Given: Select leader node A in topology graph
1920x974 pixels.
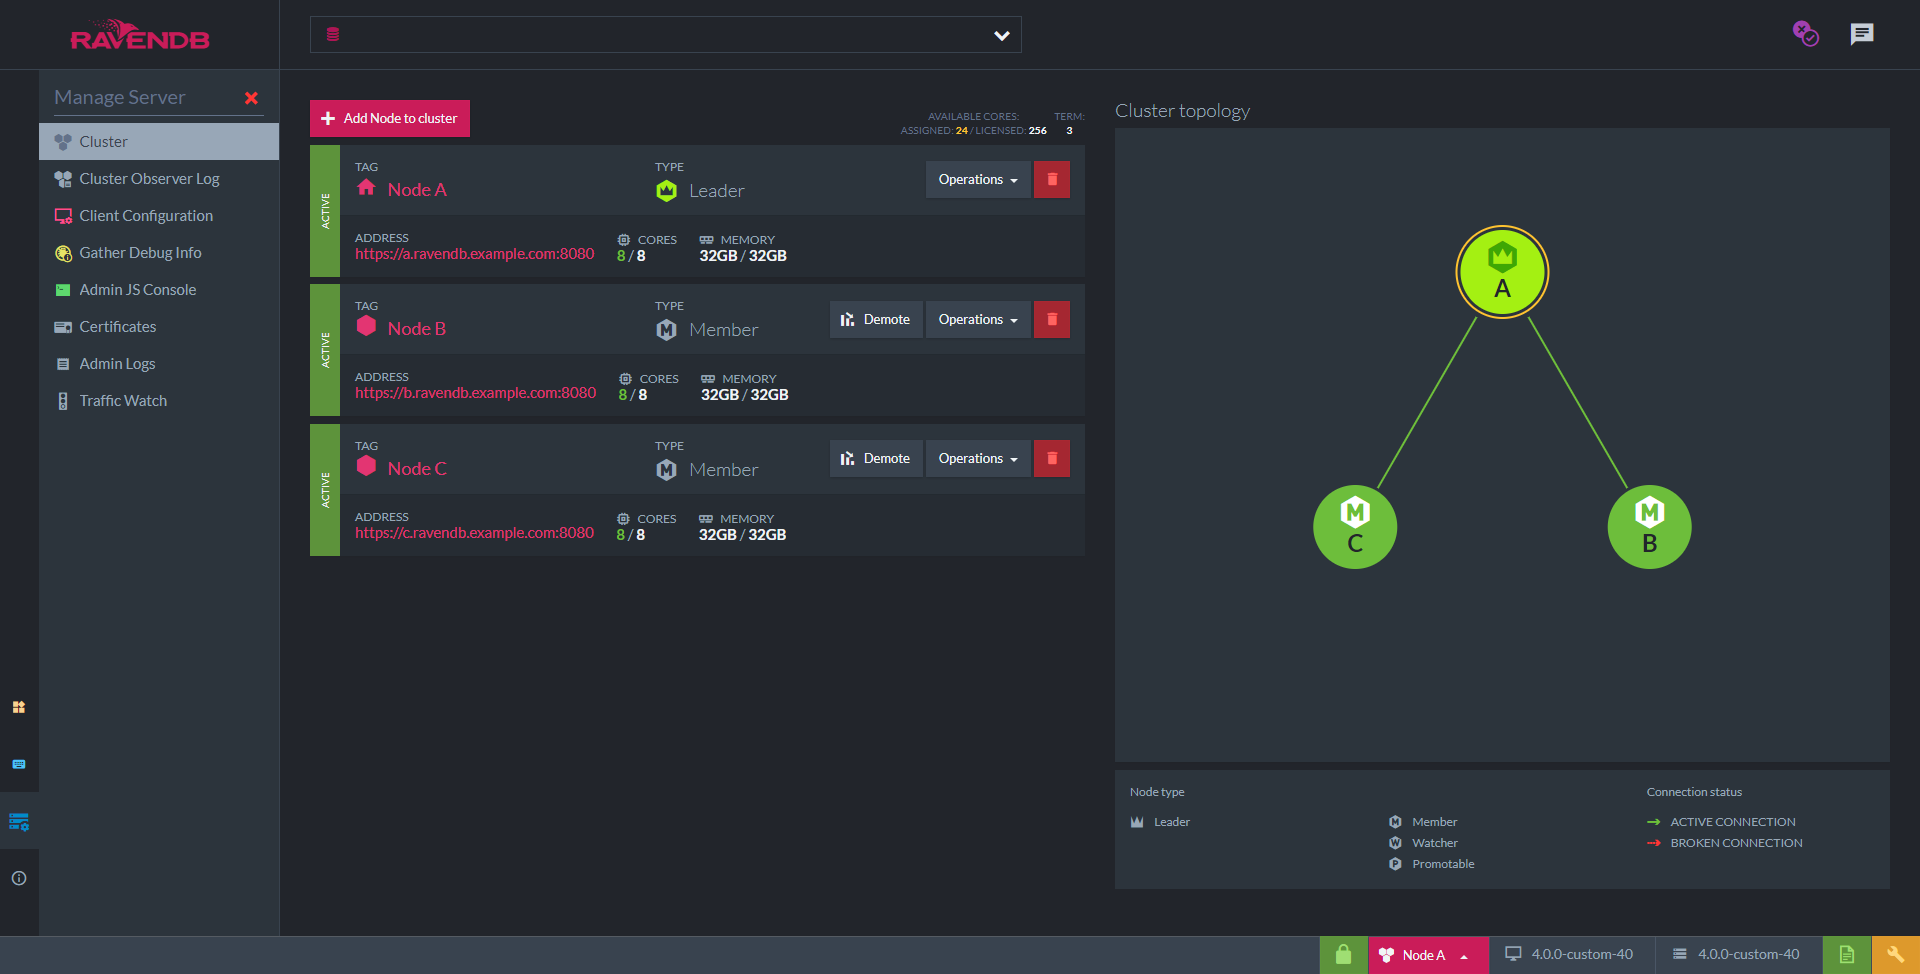Looking at the screenshot, I should pyautogui.click(x=1501, y=272).
